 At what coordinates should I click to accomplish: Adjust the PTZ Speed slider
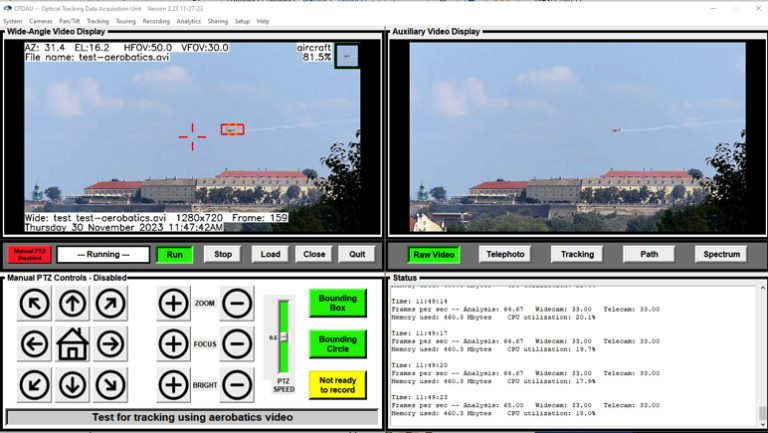click(283, 337)
